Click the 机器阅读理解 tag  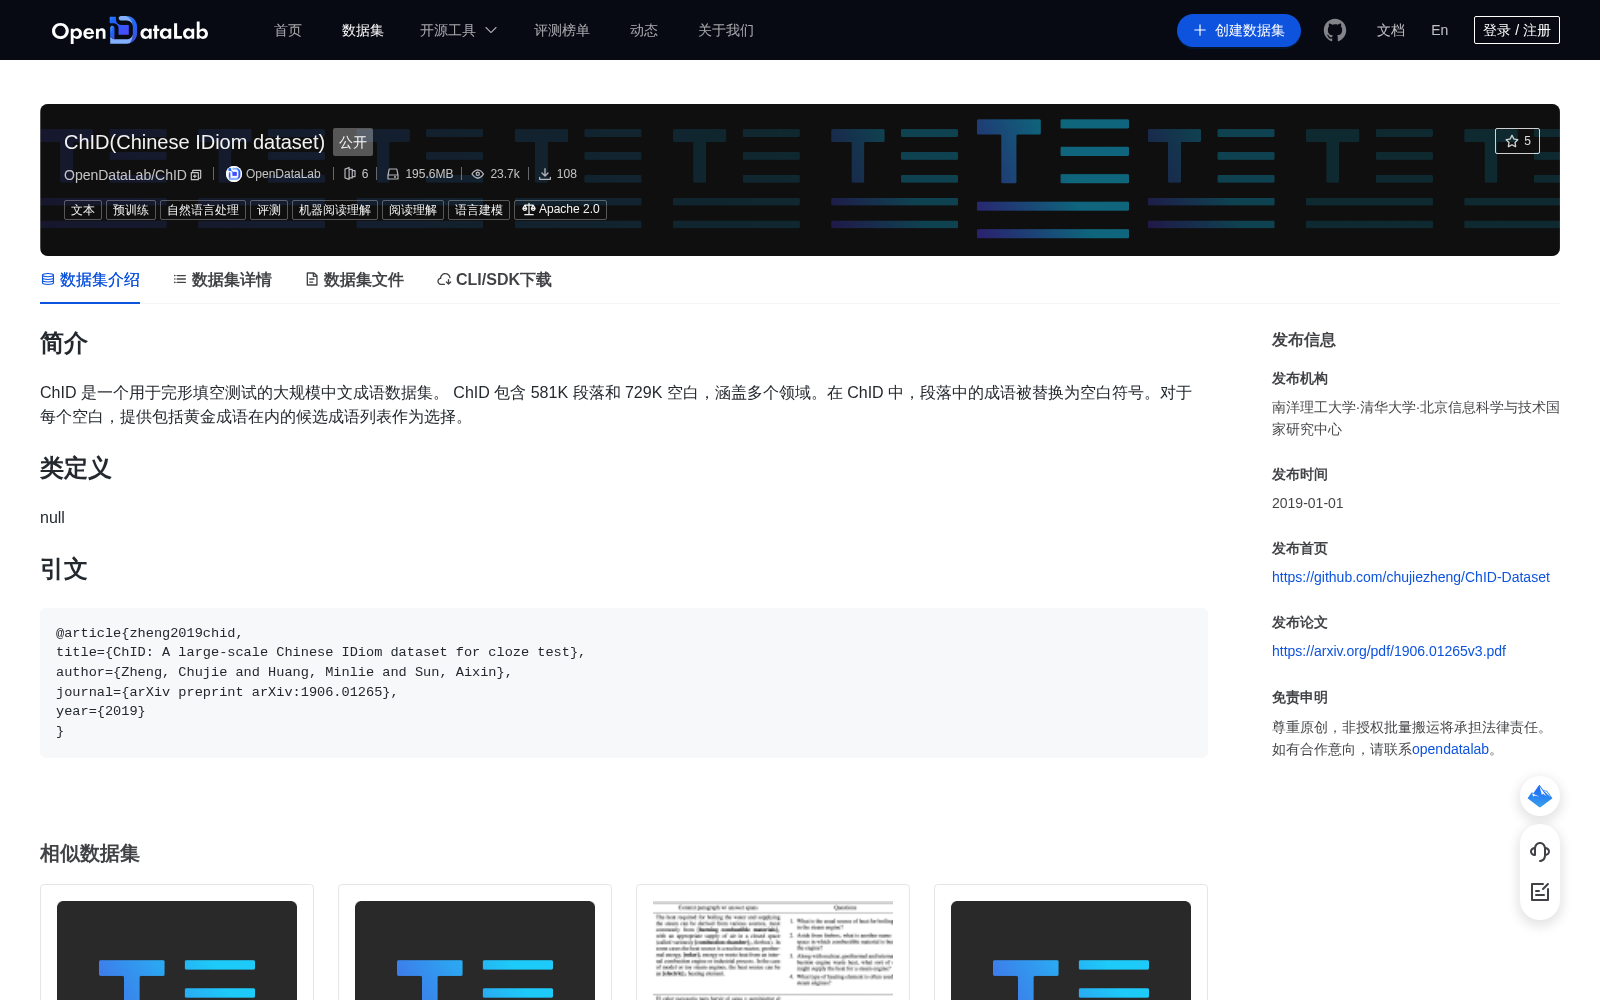tap(335, 210)
